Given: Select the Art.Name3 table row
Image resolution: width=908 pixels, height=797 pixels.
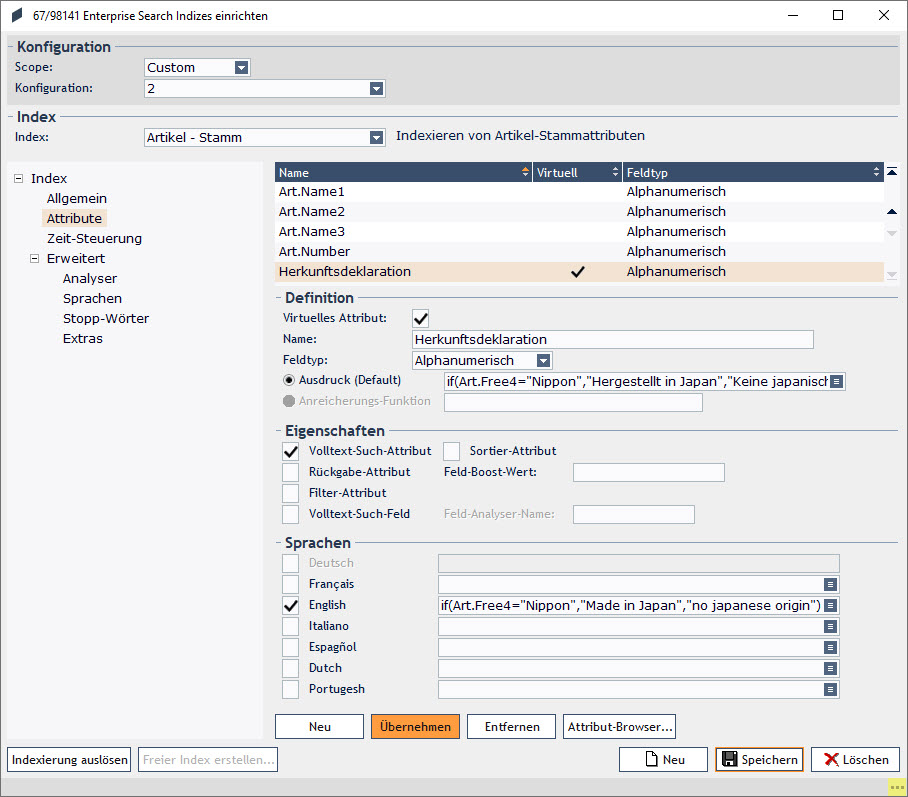Looking at the screenshot, I should [579, 232].
